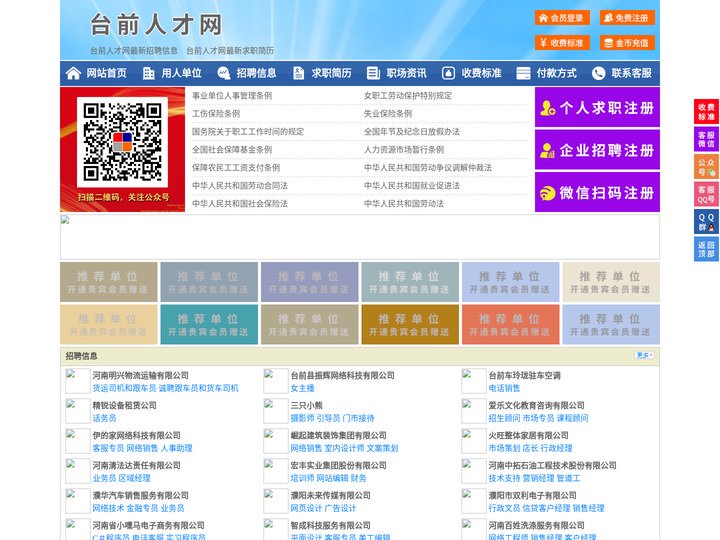Open link 全国年节及纪念日放假办法
The width and height of the screenshot is (720, 540).
coord(412,131)
